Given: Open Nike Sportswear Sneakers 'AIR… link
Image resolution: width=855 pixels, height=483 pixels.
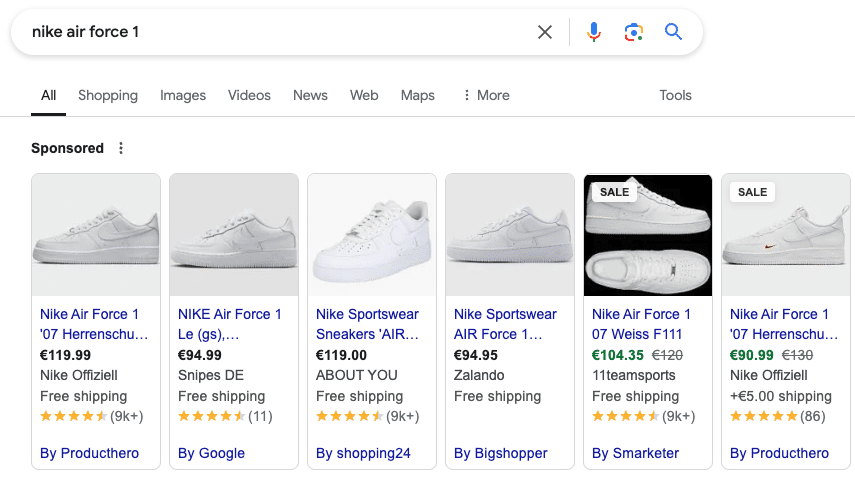Looking at the screenshot, I should click(x=368, y=324).
